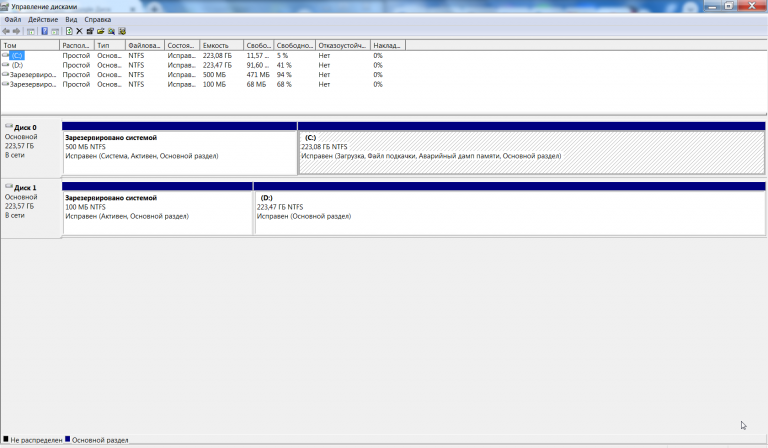Image resolution: width=768 pixels, height=448 pixels.
Task: Select the (C:) 223,08 ГБ partition block
Action: point(531,148)
